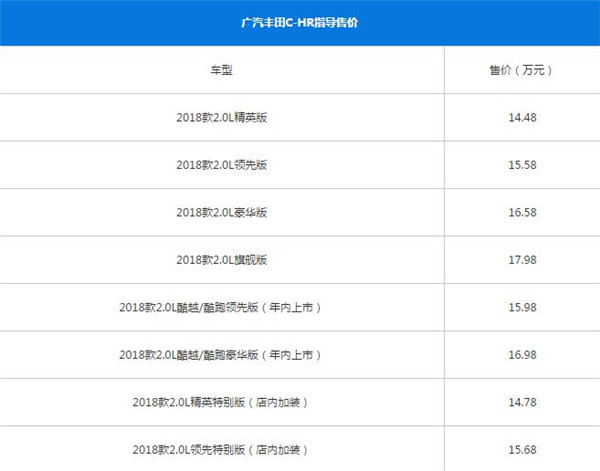The image size is (600, 471).
Task: Select 2018款2.0L酷越/酷跑豪华版（年内上市）
Action: click(220, 355)
